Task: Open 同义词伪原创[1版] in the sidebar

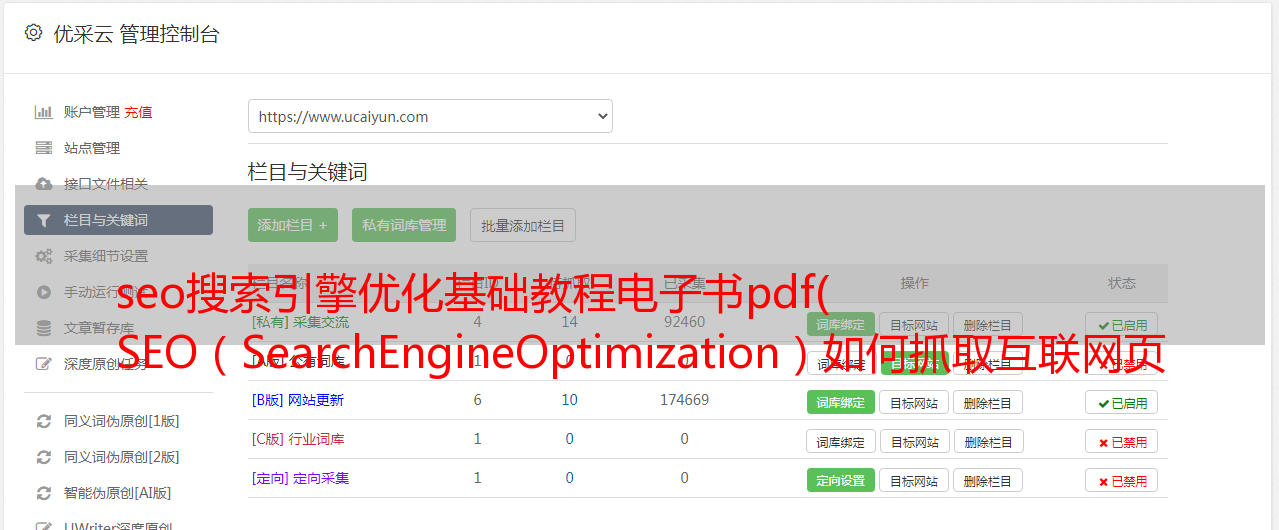Action: [x=122, y=421]
